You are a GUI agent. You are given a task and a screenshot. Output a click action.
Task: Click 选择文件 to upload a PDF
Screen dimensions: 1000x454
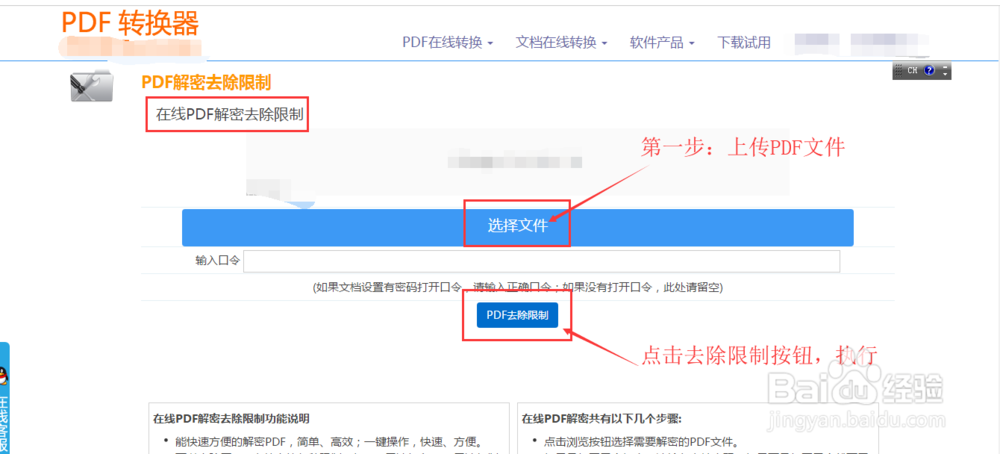pyautogui.click(x=517, y=227)
